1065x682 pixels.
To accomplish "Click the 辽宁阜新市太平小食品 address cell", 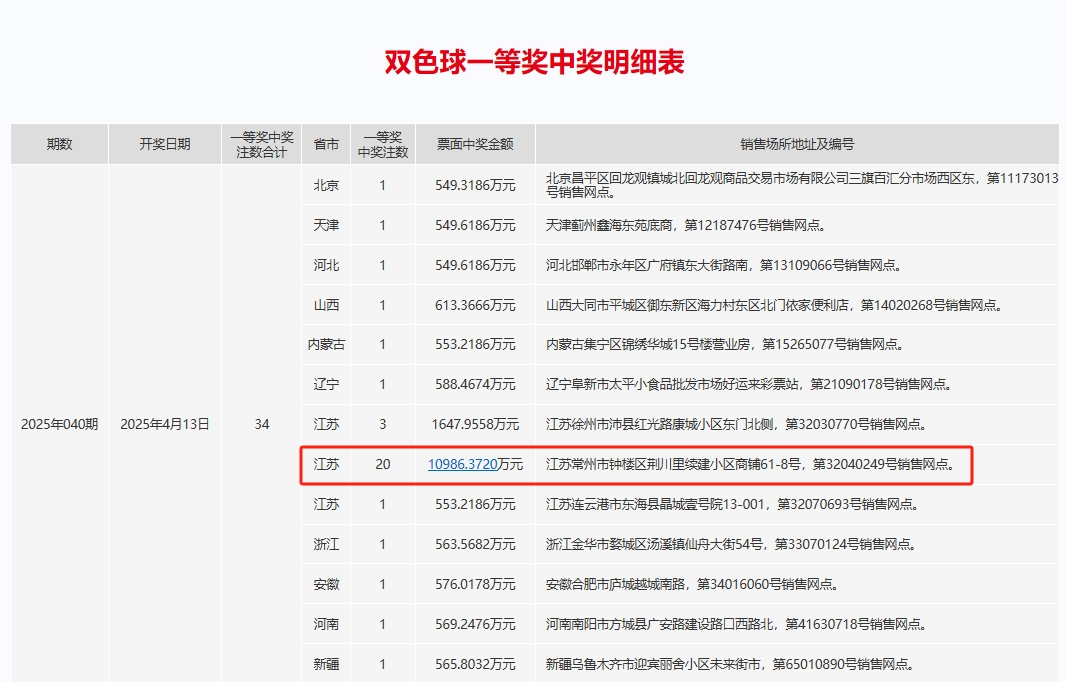I will pos(797,384).
